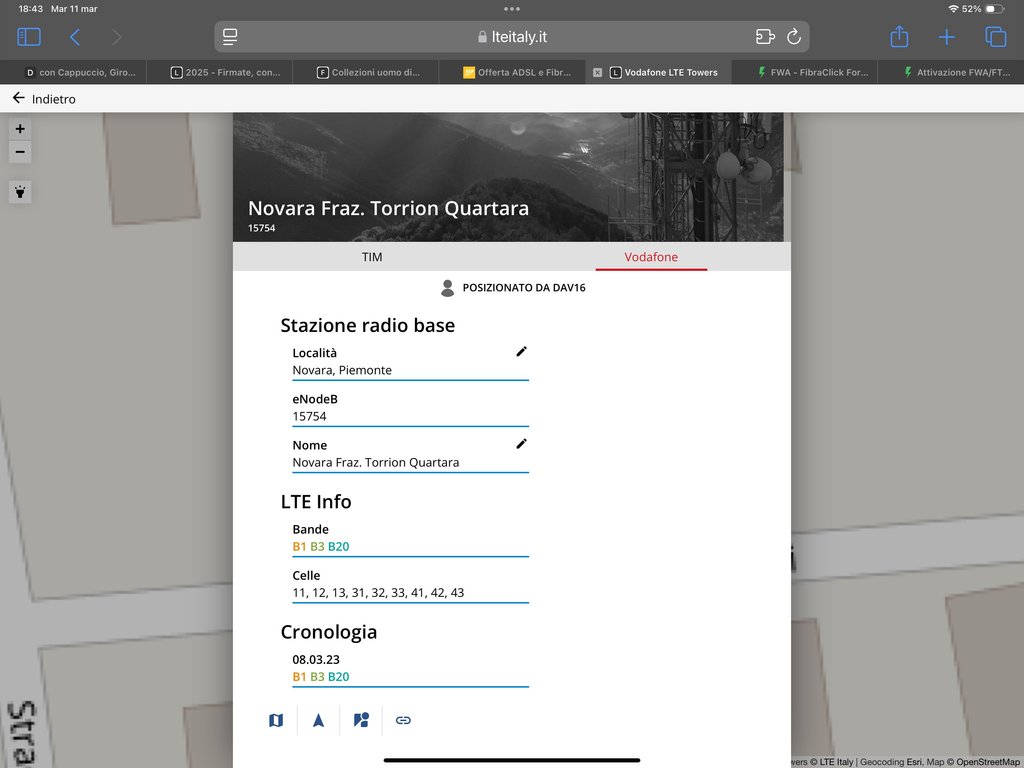
Task: Click the navigation arrow icon
Action: click(x=318, y=720)
